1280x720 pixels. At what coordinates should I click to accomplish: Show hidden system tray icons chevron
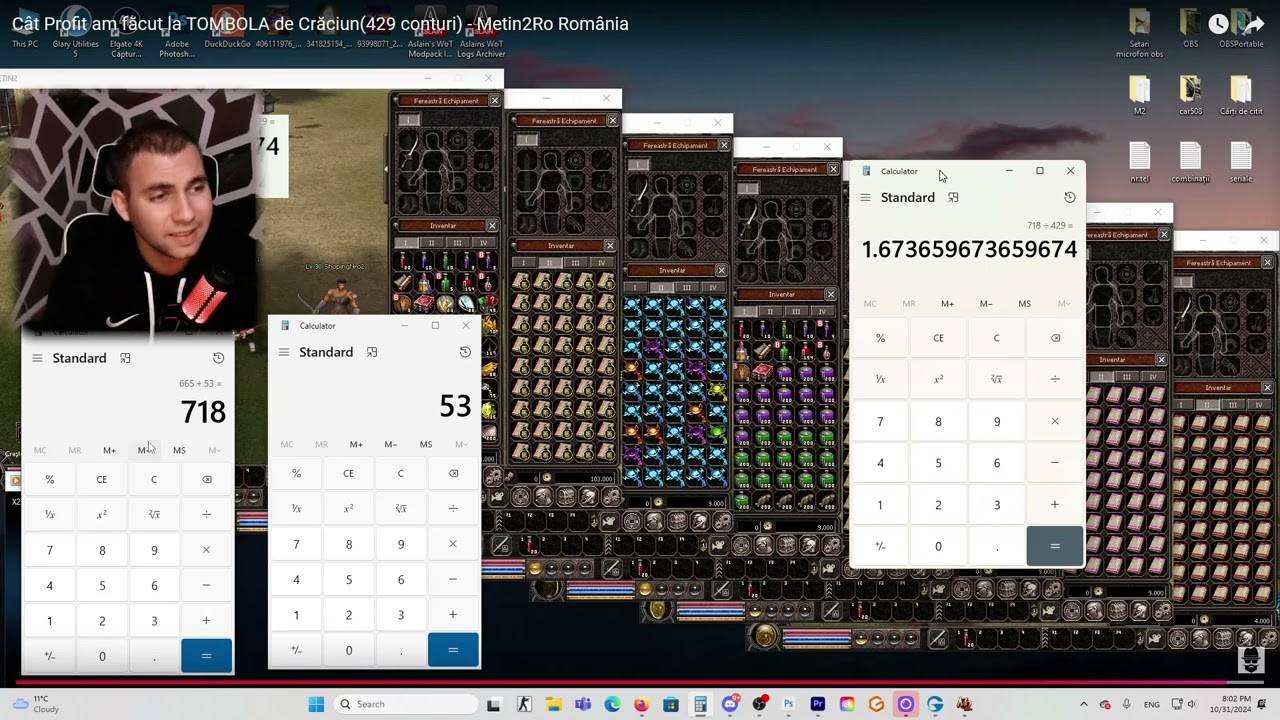[1086, 704]
